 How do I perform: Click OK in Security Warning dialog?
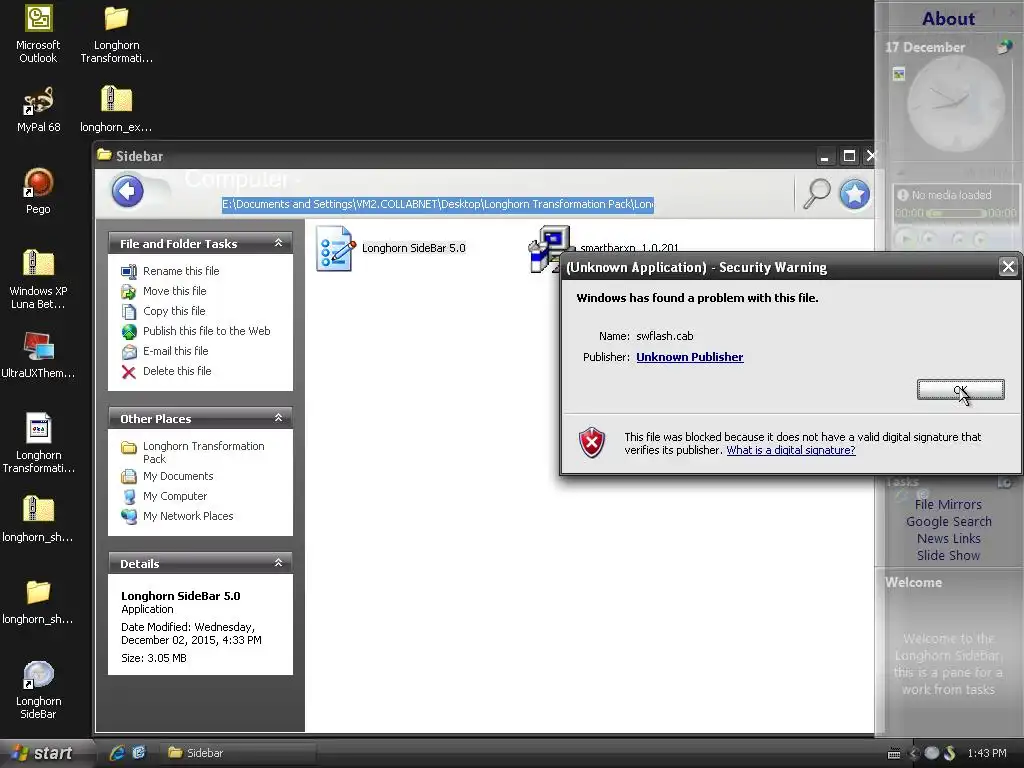(961, 390)
